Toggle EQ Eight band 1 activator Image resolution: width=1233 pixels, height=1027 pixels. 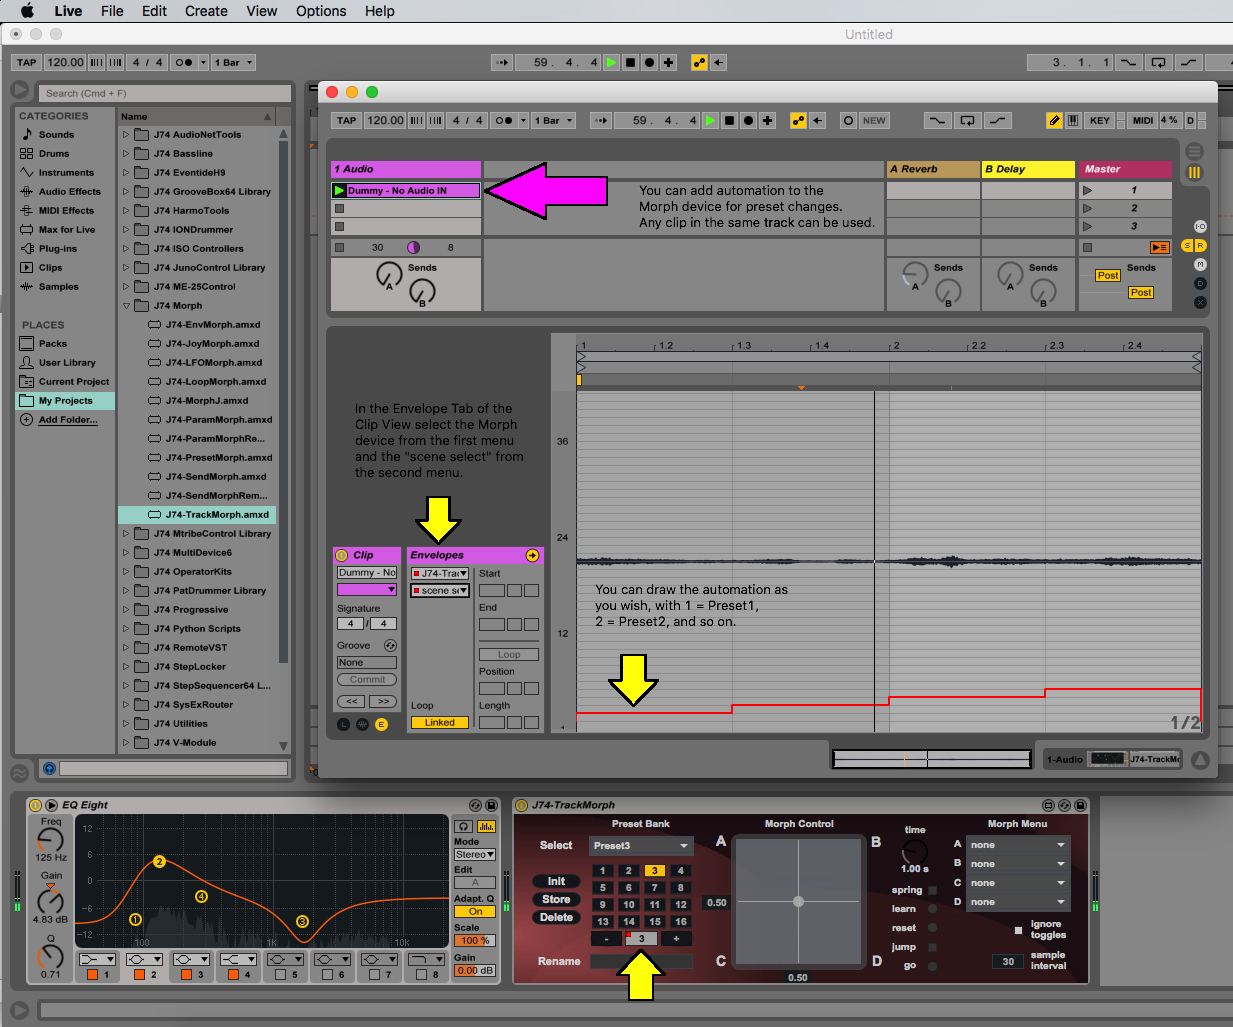coord(92,974)
